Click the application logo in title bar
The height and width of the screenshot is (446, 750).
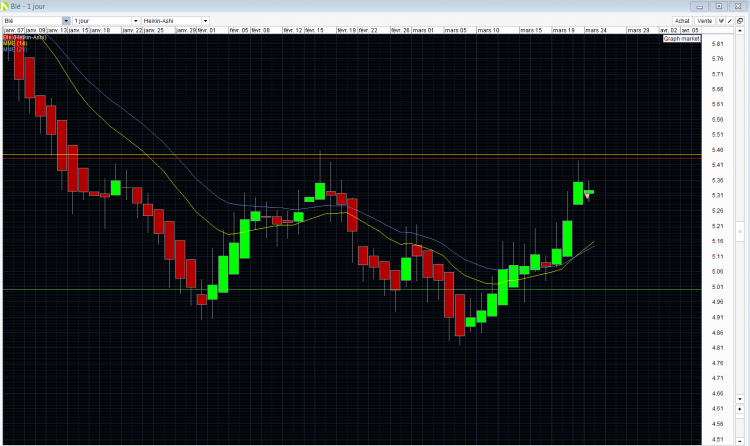tap(5, 6)
